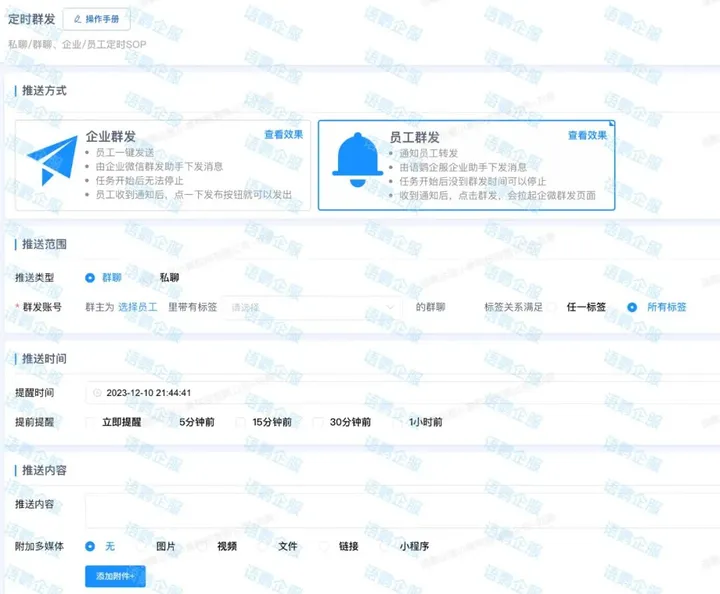
Task: Open the 操作手册 manual button
Action: (96, 19)
